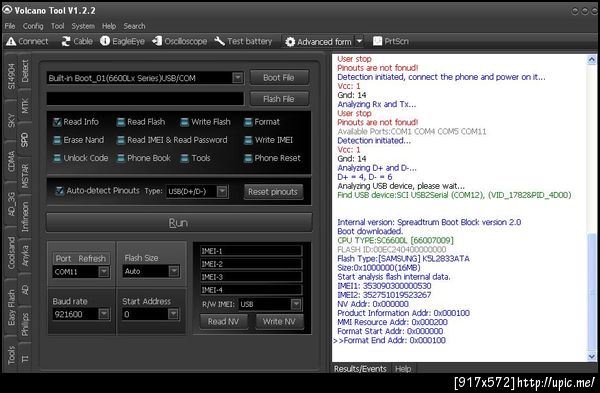The image size is (600, 393).
Task: Click the Run button
Action: (179, 223)
